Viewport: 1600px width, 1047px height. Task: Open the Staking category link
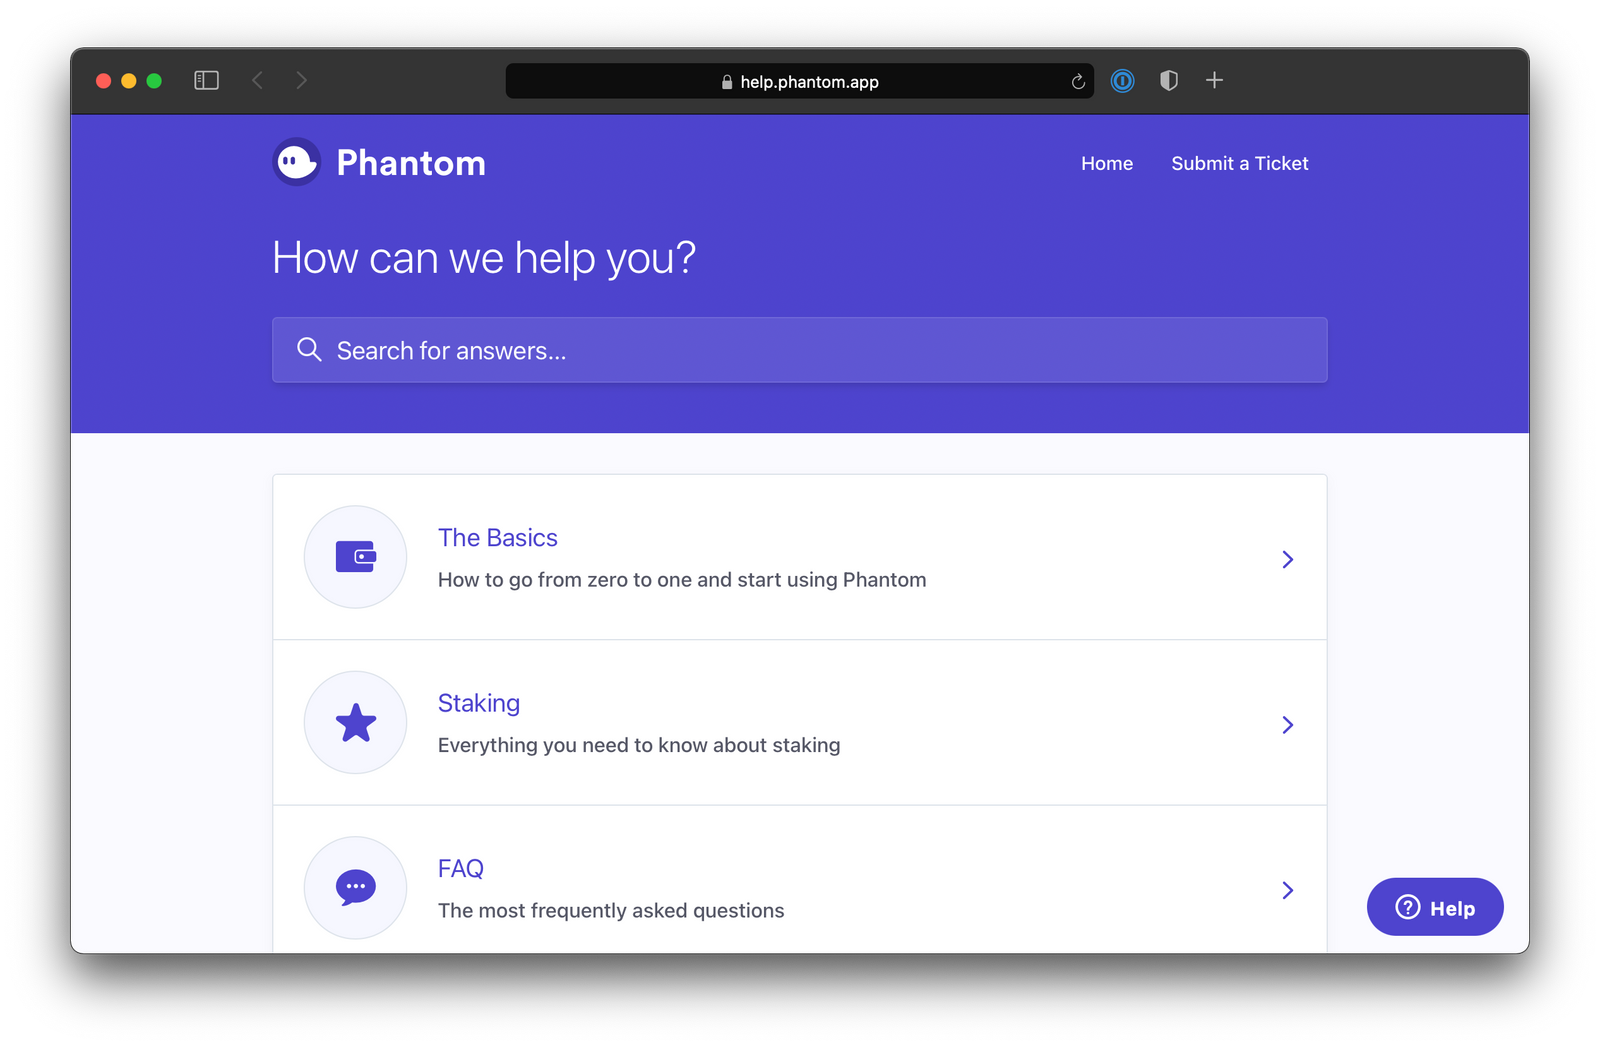pyautogui.click(x=478, y=703)
